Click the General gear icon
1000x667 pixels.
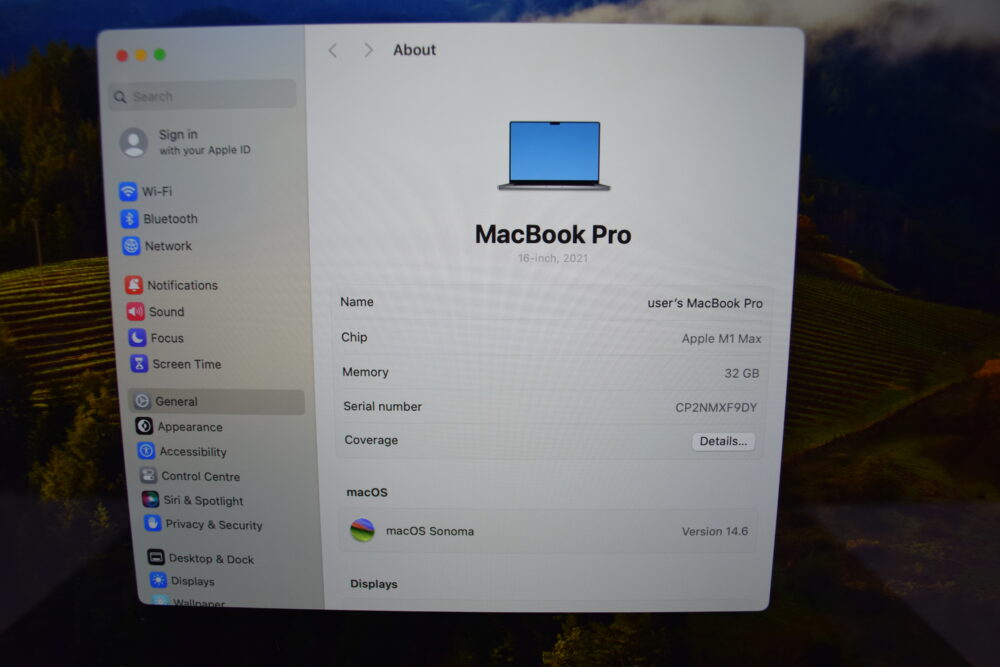[x=142, y=401]
